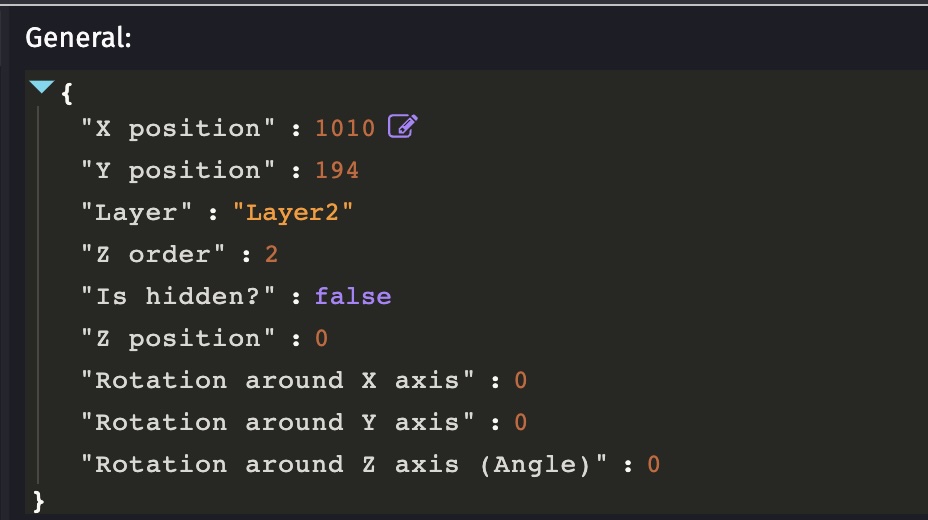This screenshot has height=520, width=928.
Task: Click the "Z order" key label
Action: click(153, 254)
